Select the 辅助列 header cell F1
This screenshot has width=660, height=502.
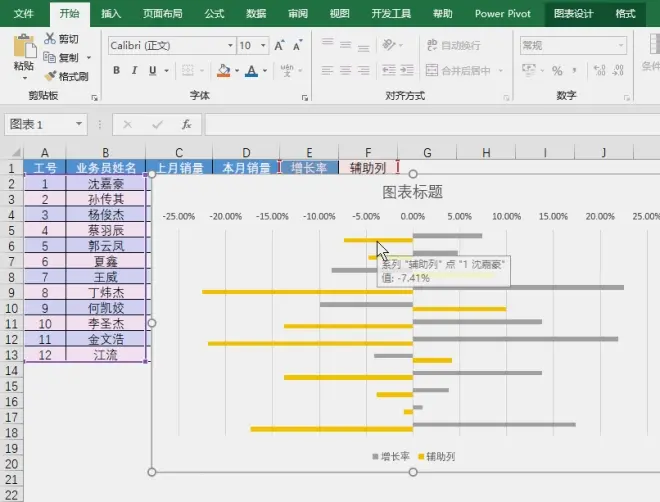(368, 168)
